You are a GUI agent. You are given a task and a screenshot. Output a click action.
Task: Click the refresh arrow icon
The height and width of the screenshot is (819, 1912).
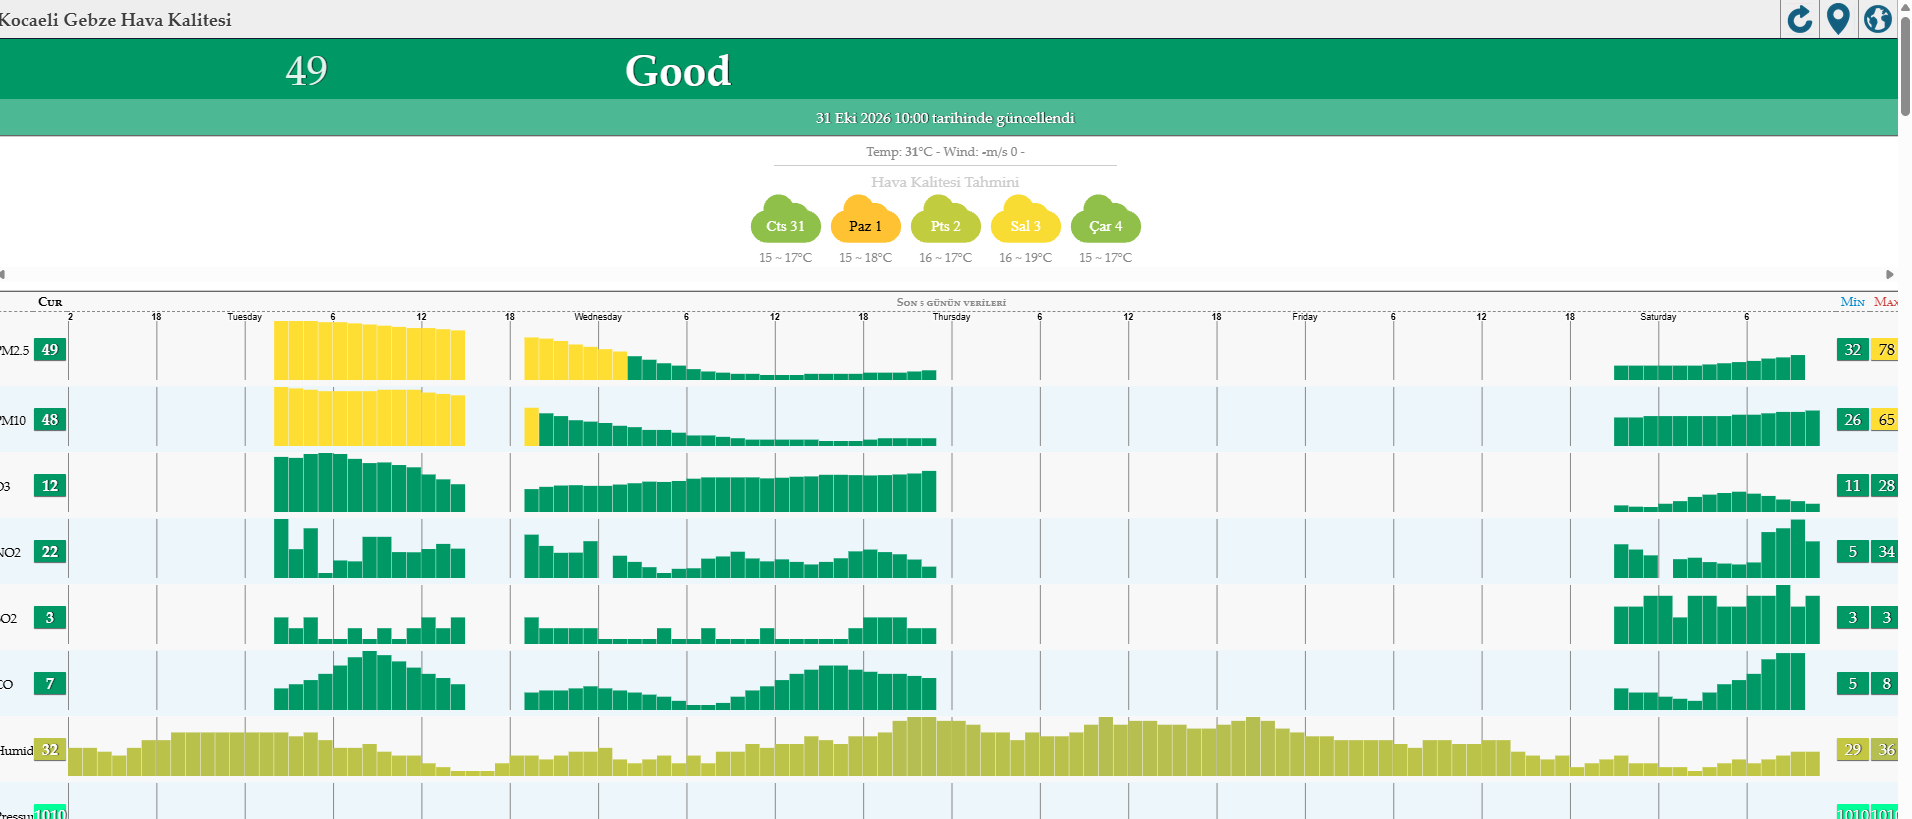[x=1800, y=19]
